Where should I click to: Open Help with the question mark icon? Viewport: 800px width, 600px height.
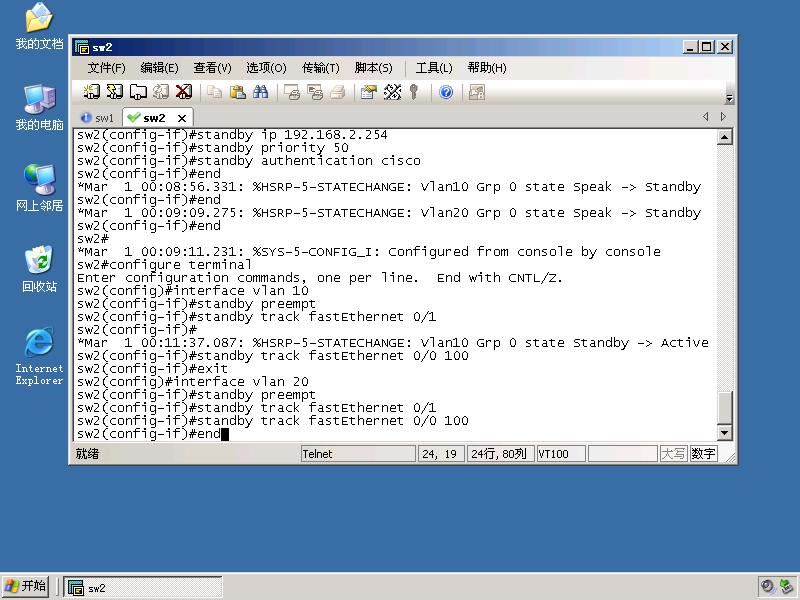tap(446, 92)
